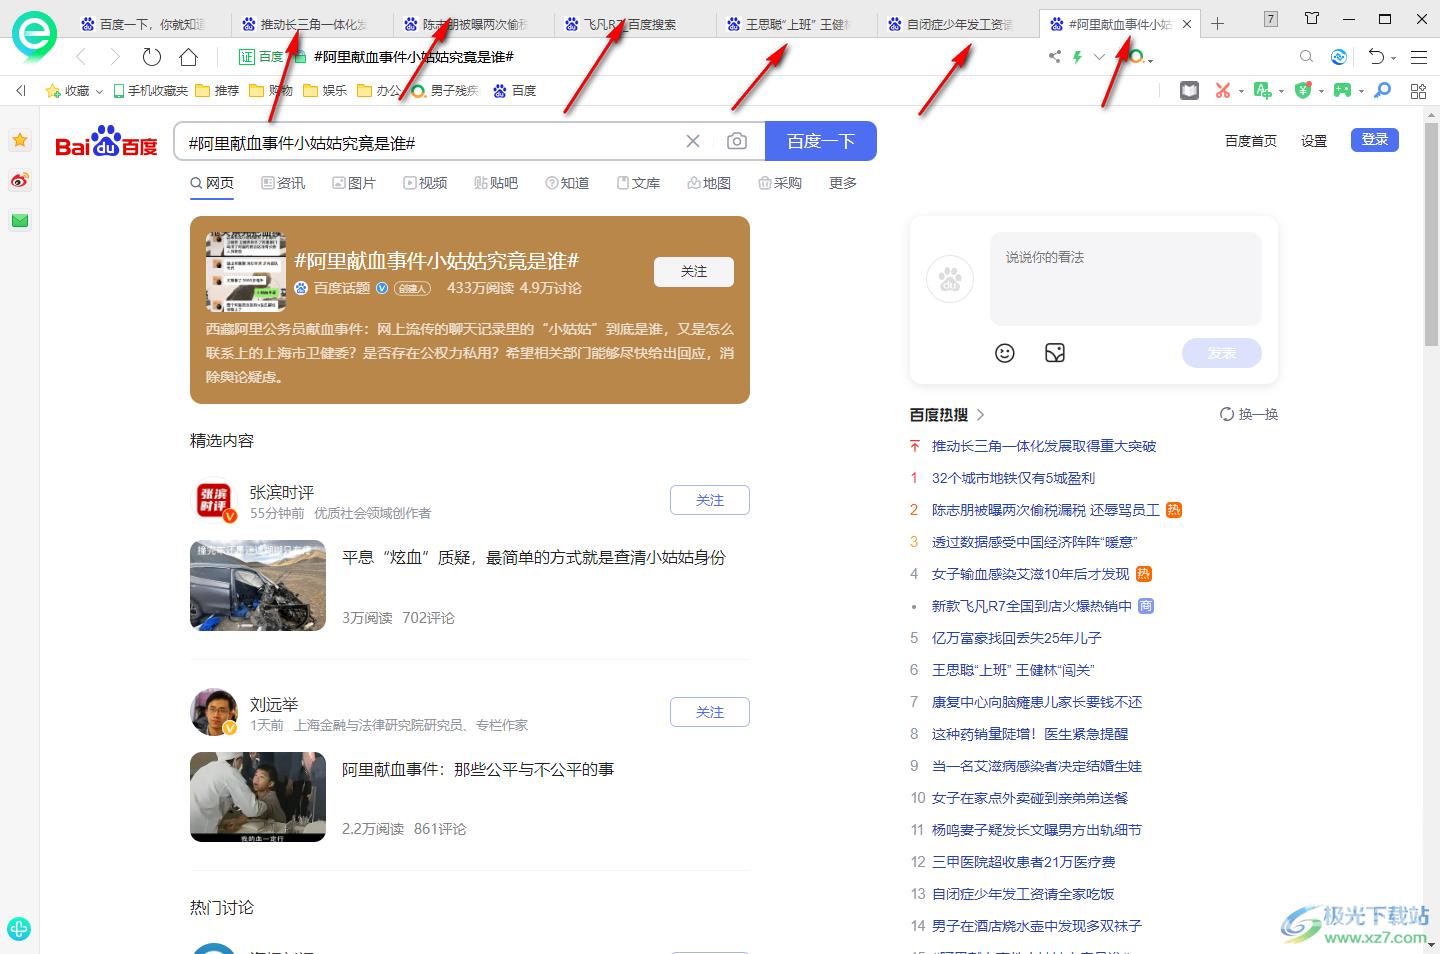
Task: Open the car crash article thumbnail
Action: pos(258,585)
